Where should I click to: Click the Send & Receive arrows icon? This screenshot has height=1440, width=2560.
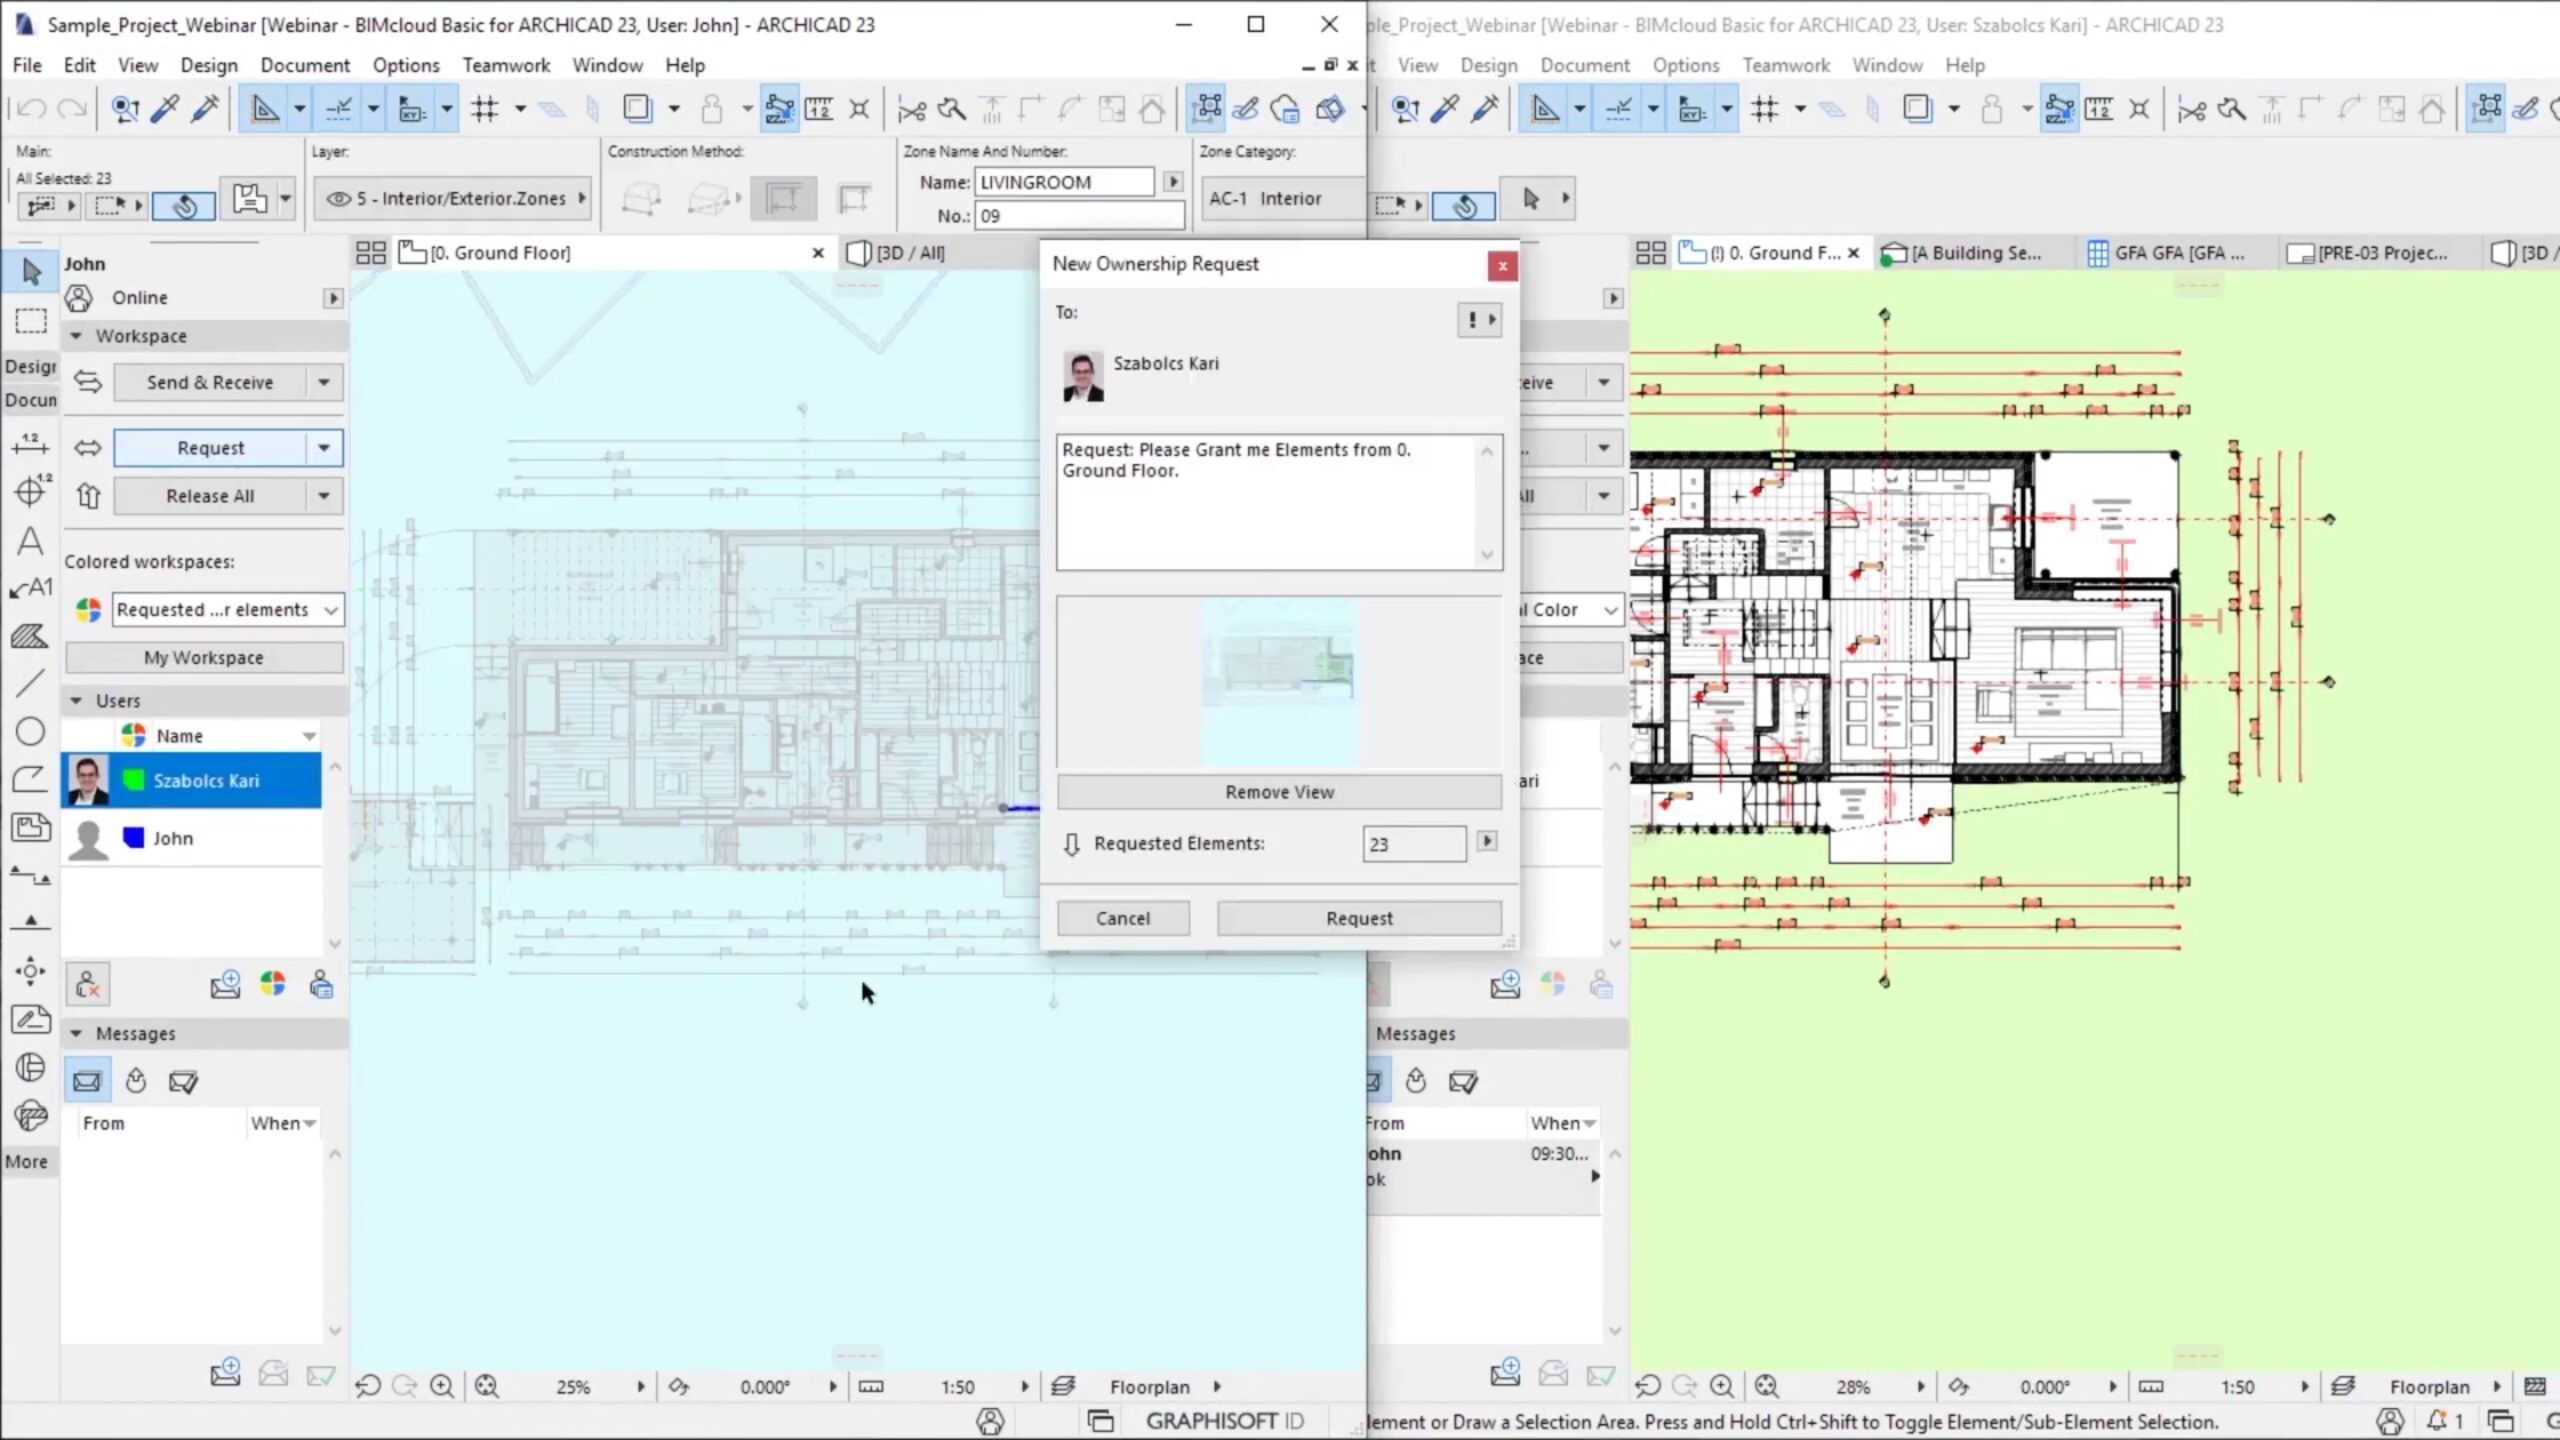coord(88,382)
